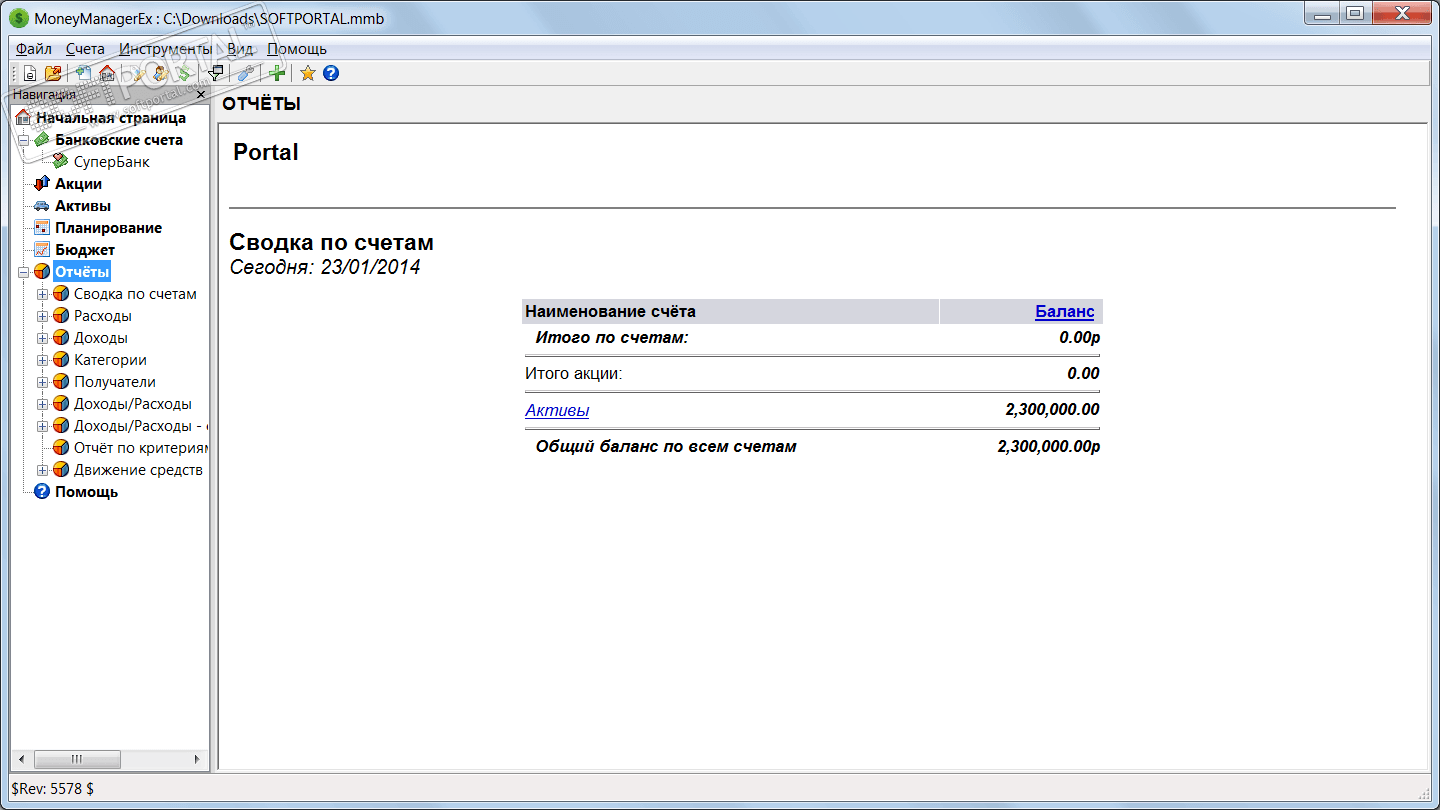Expand the Сводка по счетам report node
Screen dimensions: 1440x810
pos(42,294)
